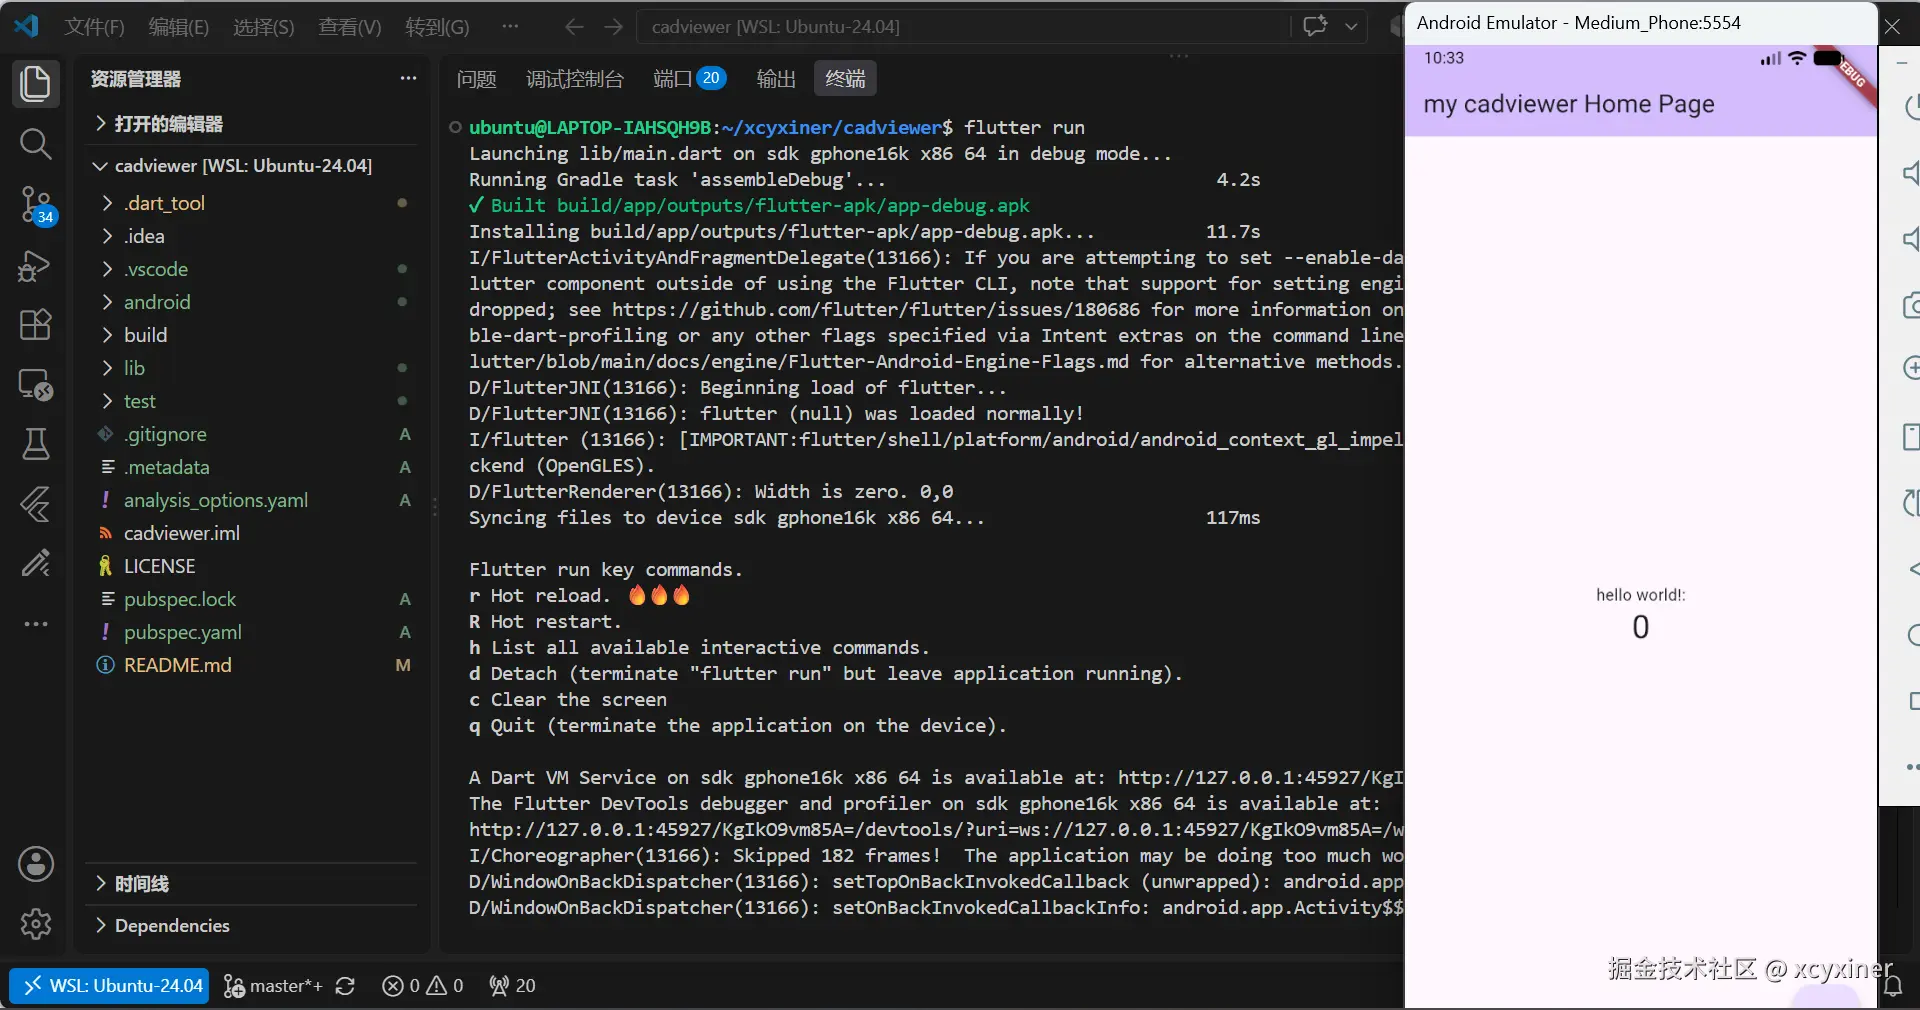
Task: Open the Explorer view in the activity bar
Action: pos(35,83)
